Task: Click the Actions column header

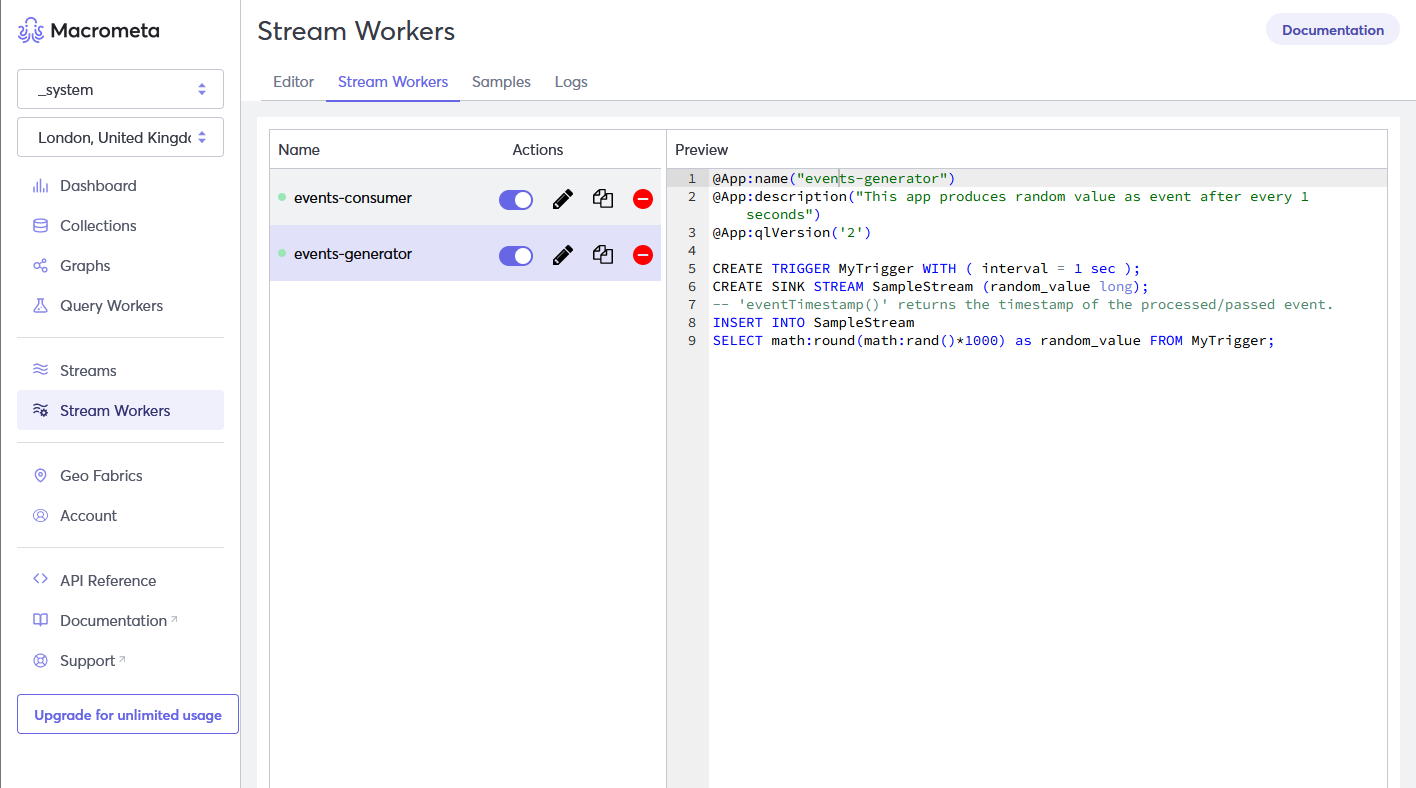Action: pos(538,150)
